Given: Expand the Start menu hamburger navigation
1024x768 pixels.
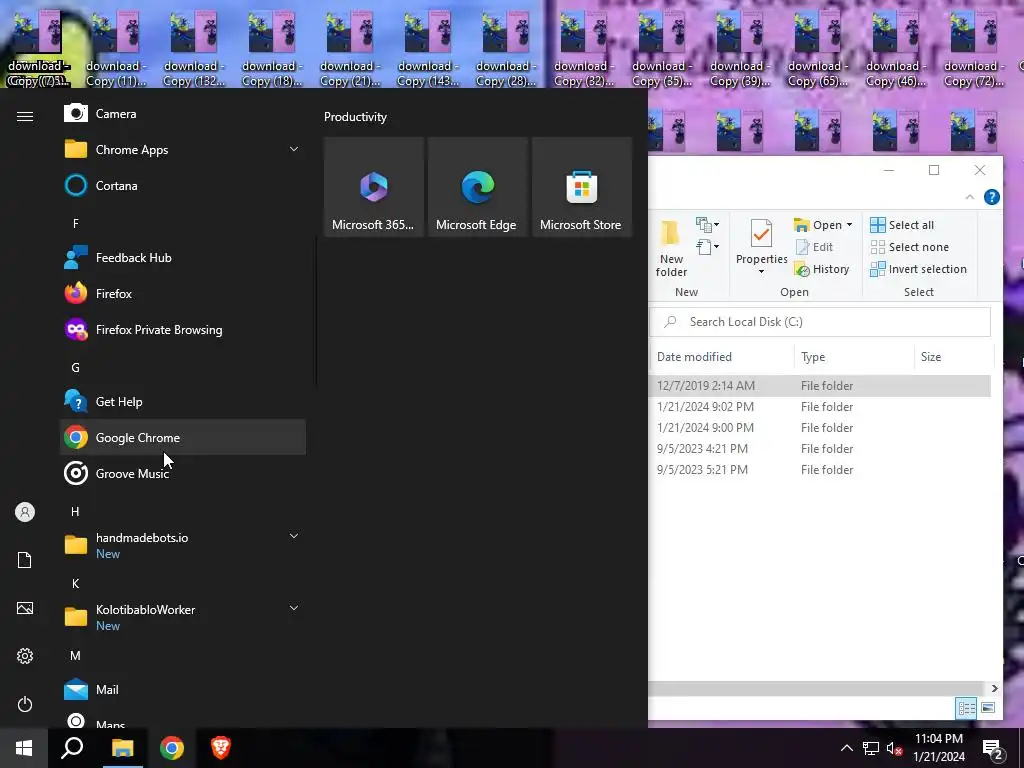Looking at the screenshot, I should click(x=25, y=116).
